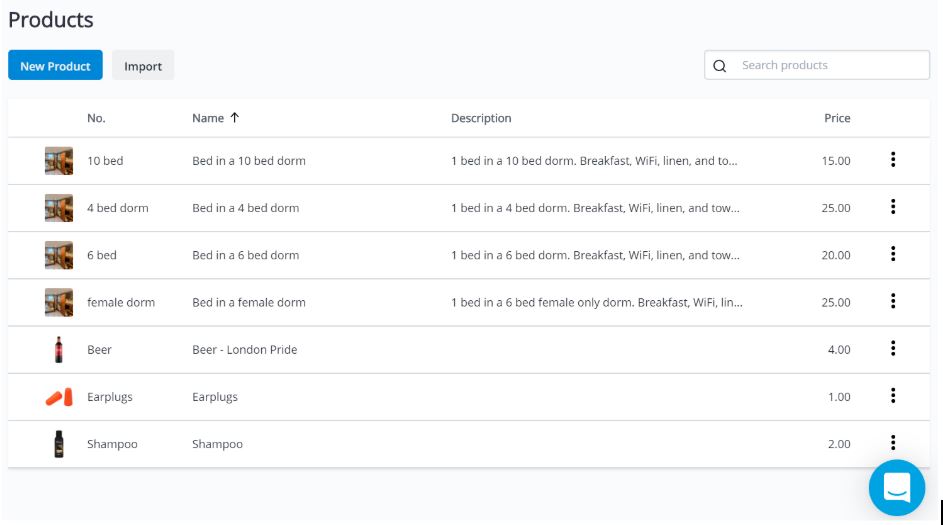Click the Description column header

click(481, 118)
